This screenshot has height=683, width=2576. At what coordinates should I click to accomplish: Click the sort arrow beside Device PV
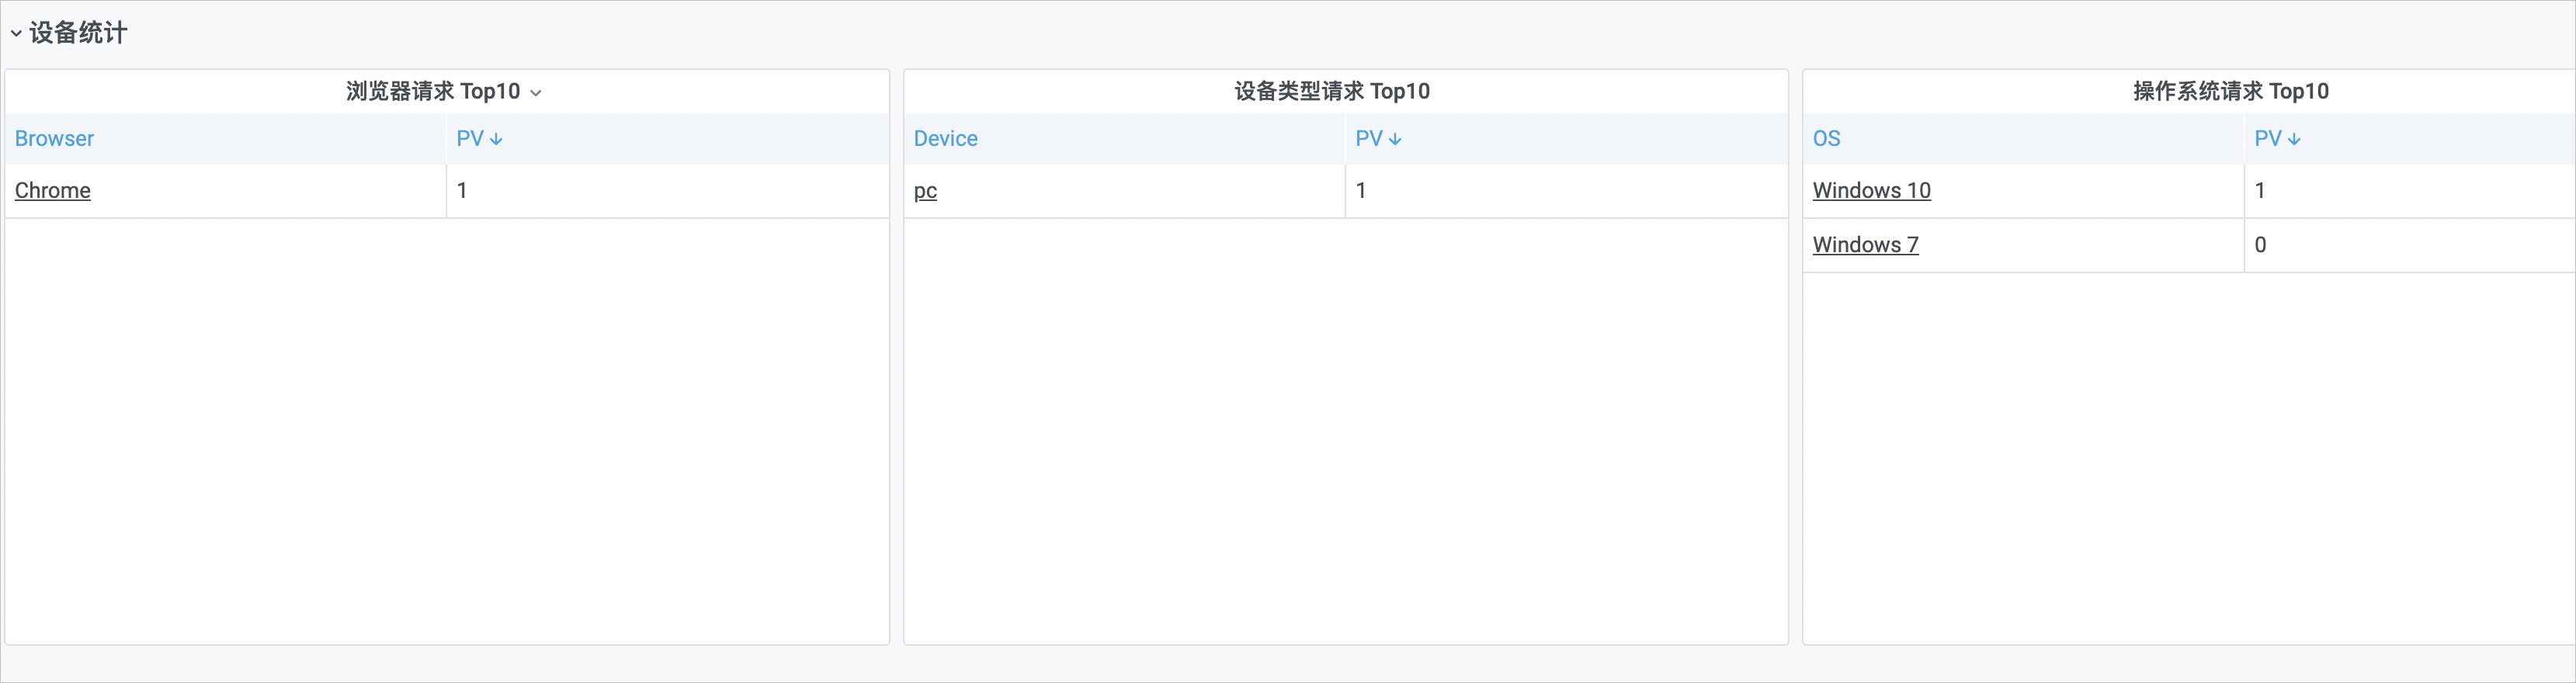[x=1395, y=139]
